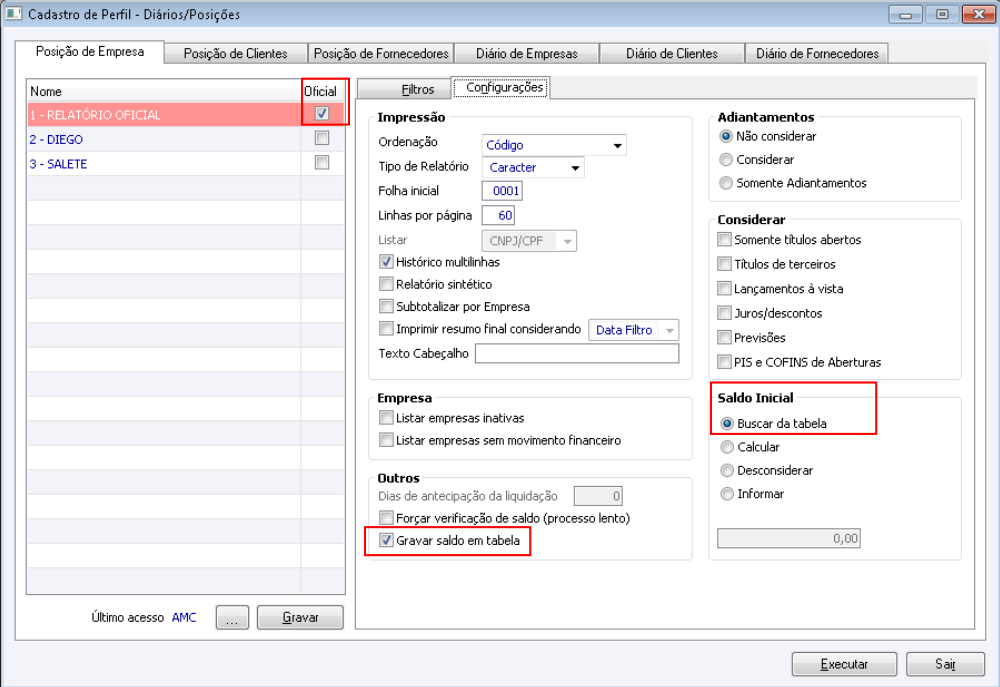The height and width of the screenshot is (687, 1000).
Task: Switch to the Diário de Clientes tab
Action: 672,53
